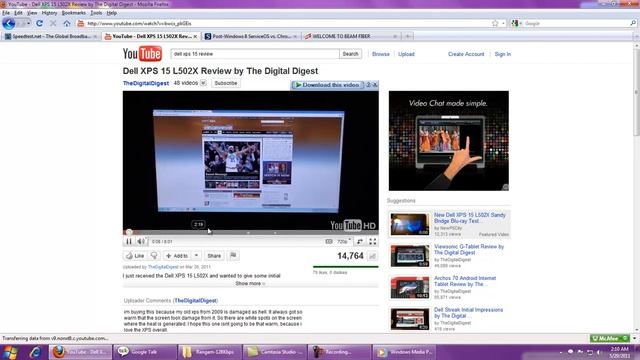Focus the YouTube search input field
Viewport: 640px width, 360px height.
[x=255, y=54]
